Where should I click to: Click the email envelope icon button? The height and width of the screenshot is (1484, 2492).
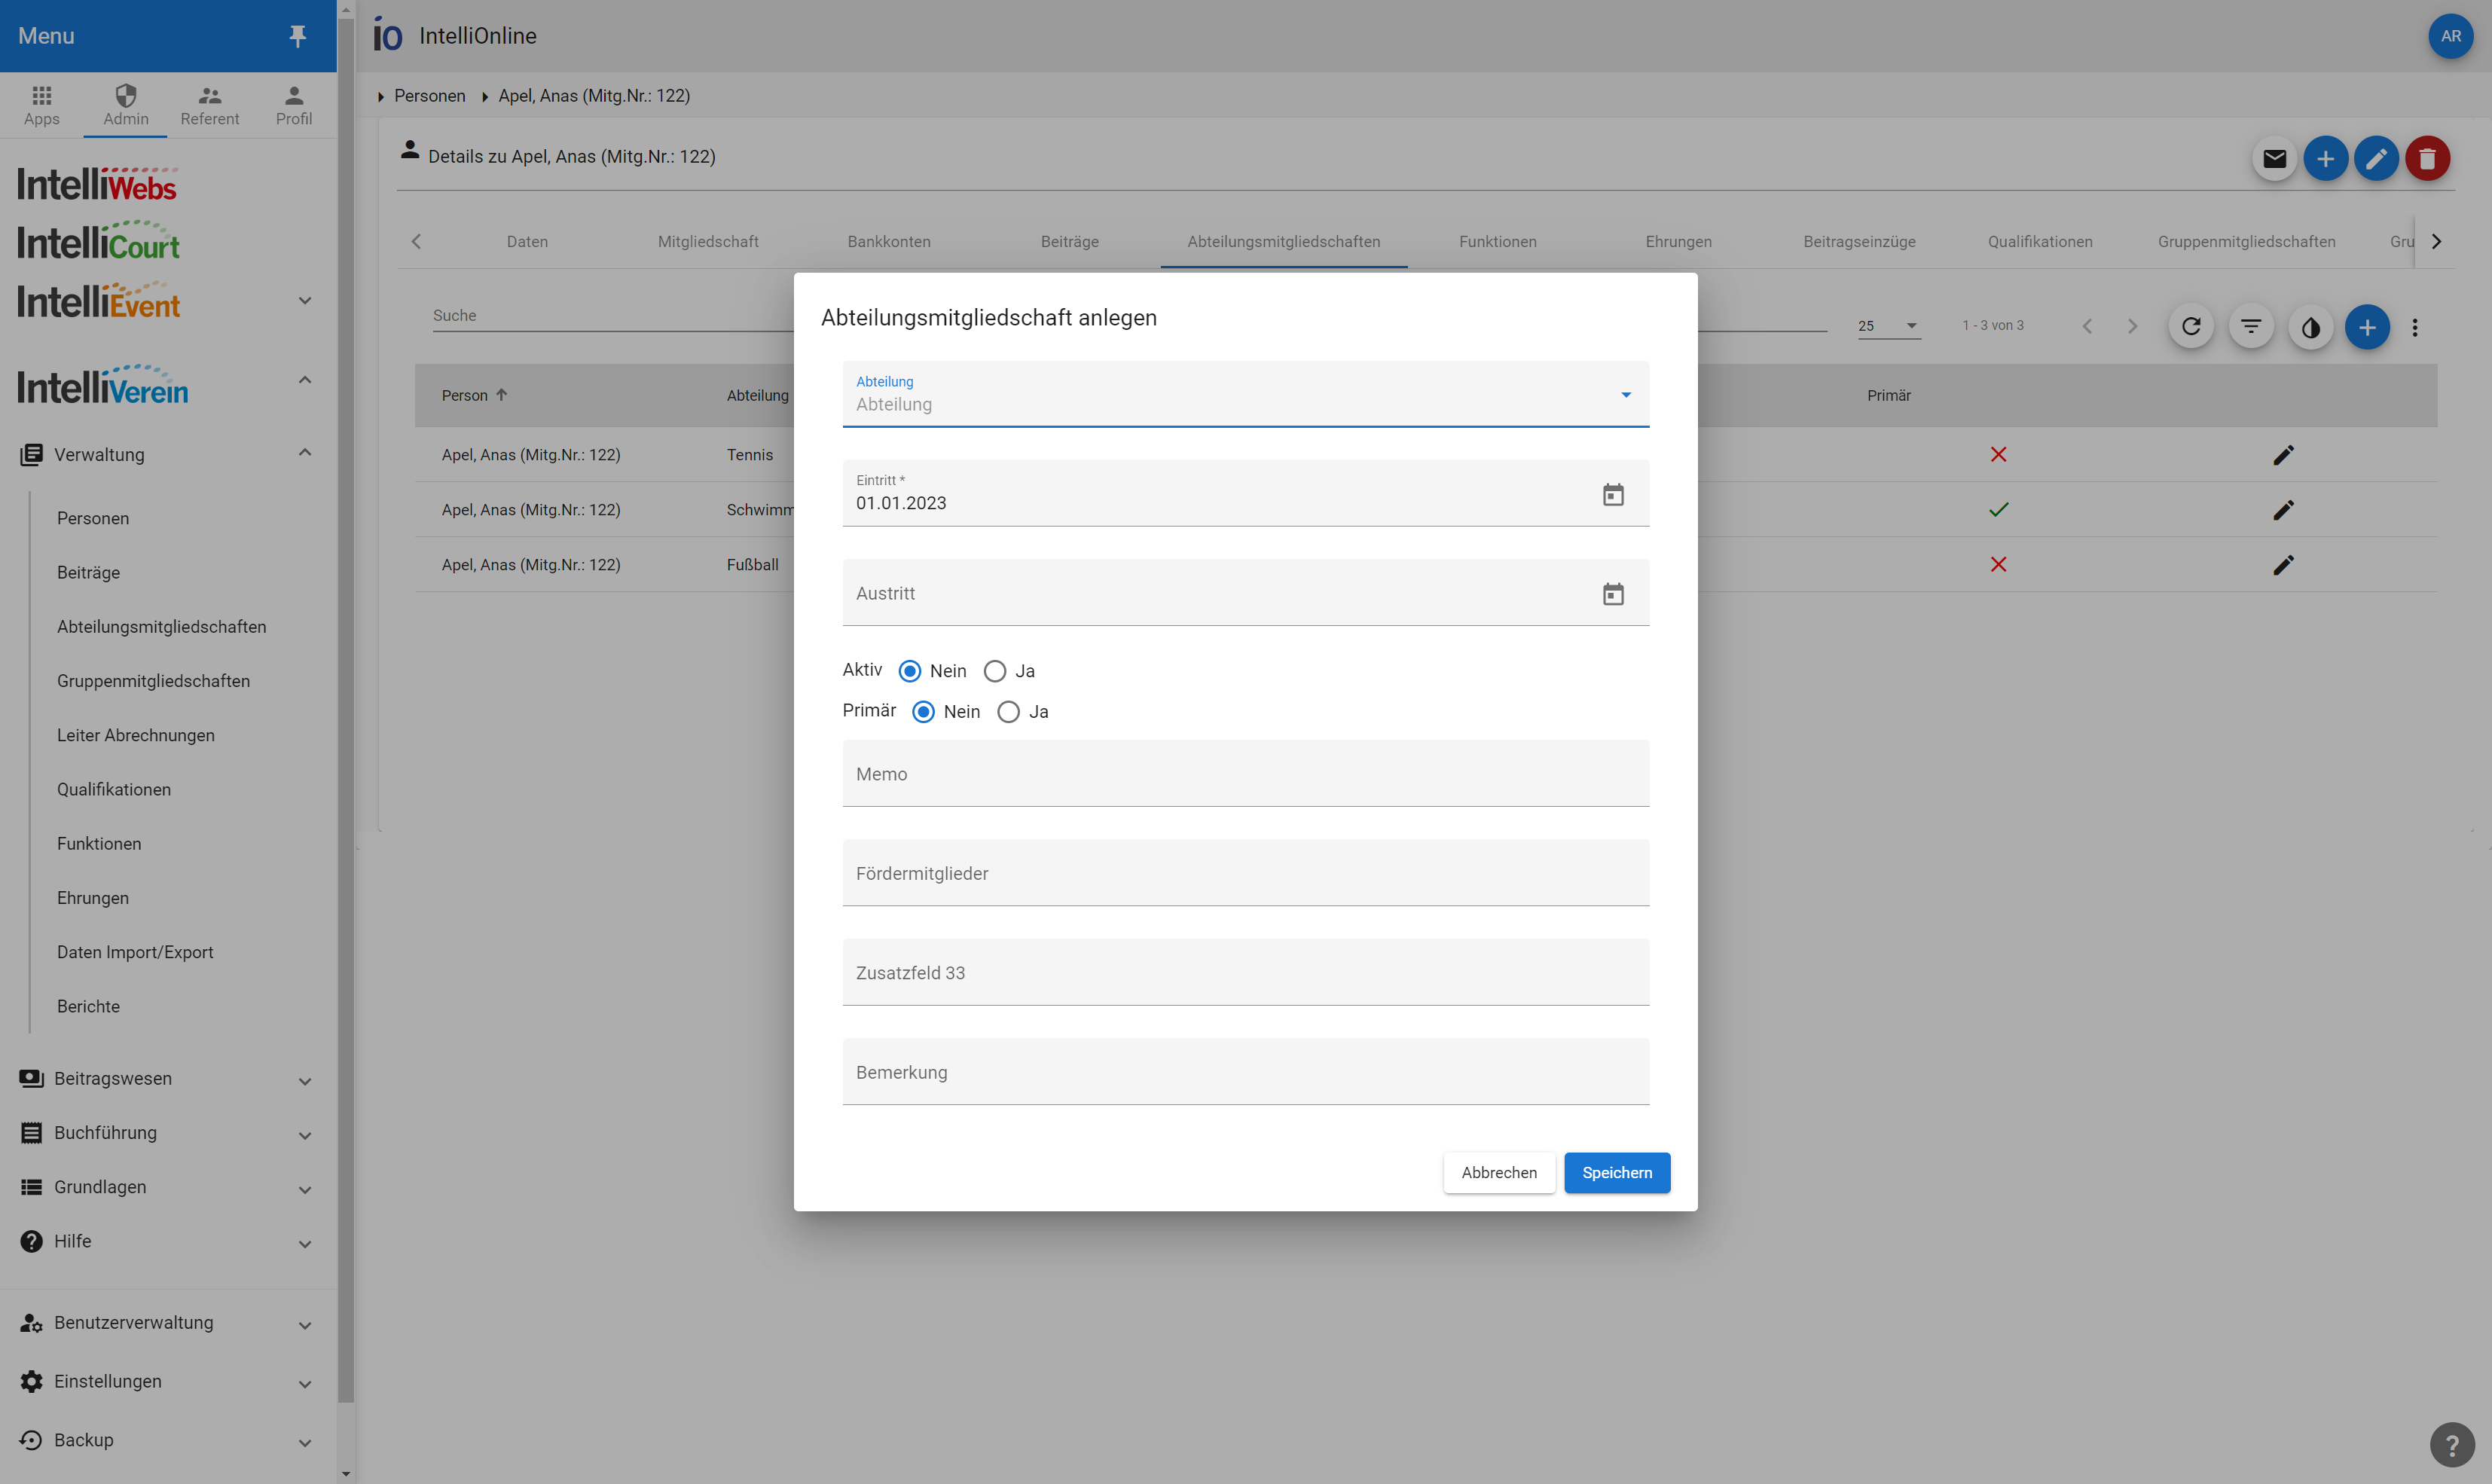tap(2274, 158)
